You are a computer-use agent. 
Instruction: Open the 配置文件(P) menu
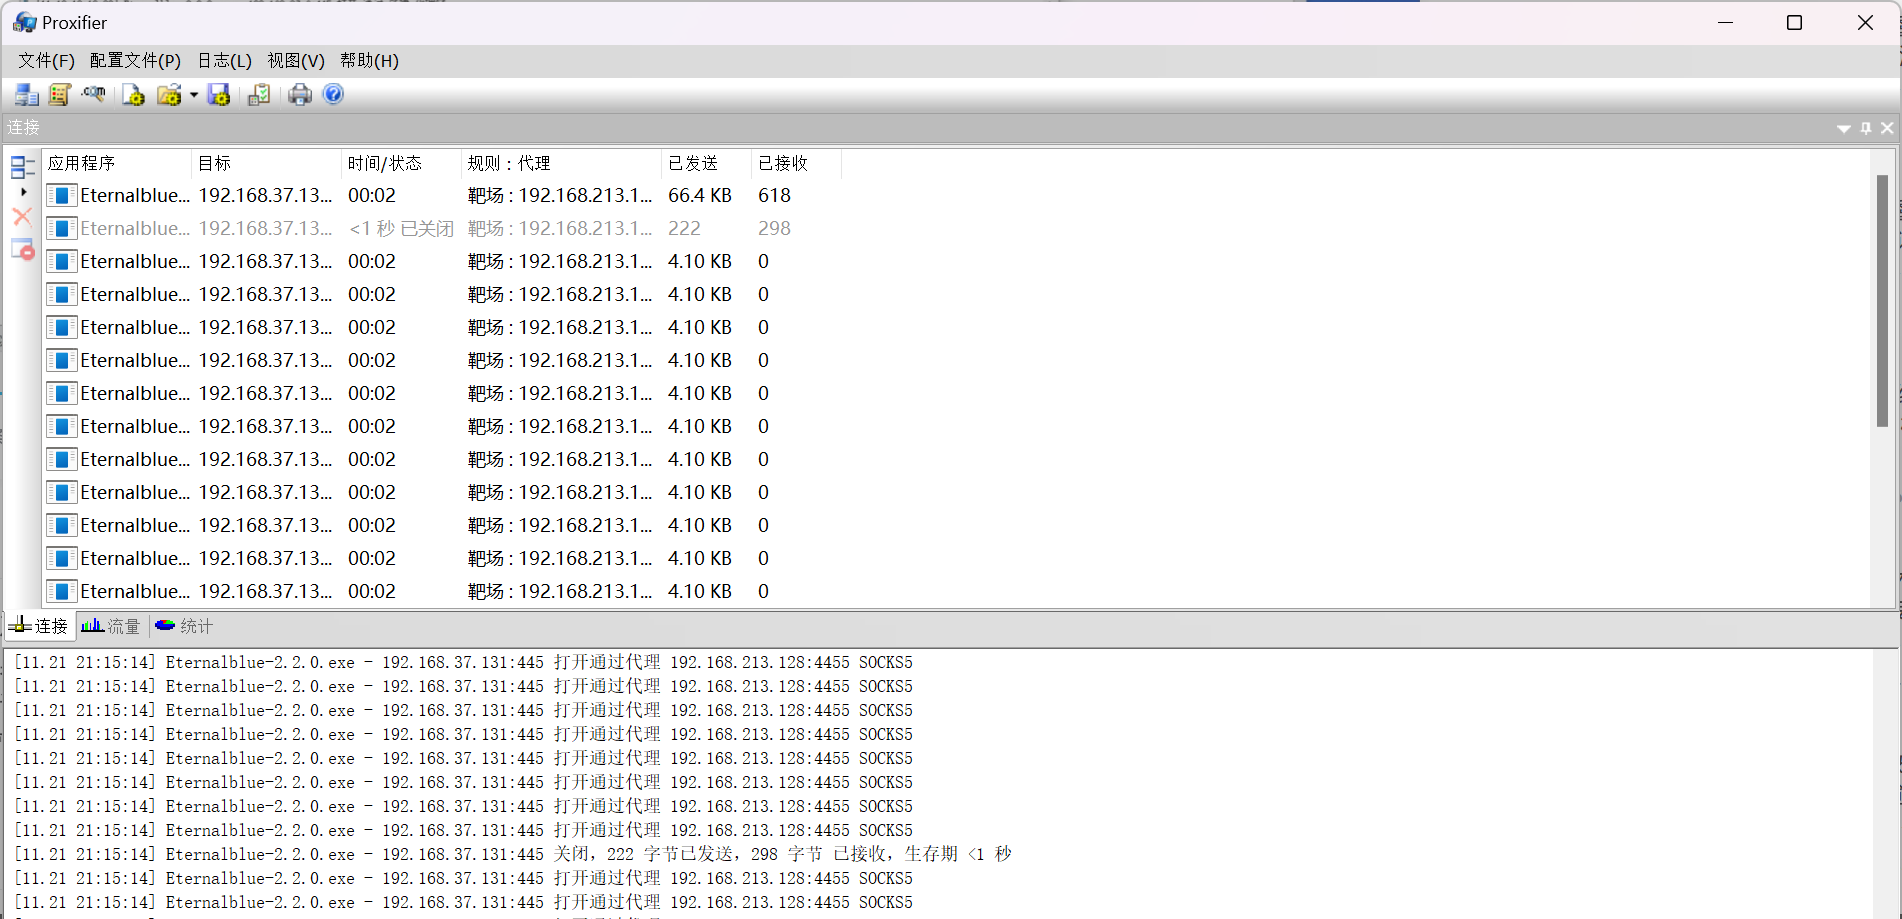135,61
